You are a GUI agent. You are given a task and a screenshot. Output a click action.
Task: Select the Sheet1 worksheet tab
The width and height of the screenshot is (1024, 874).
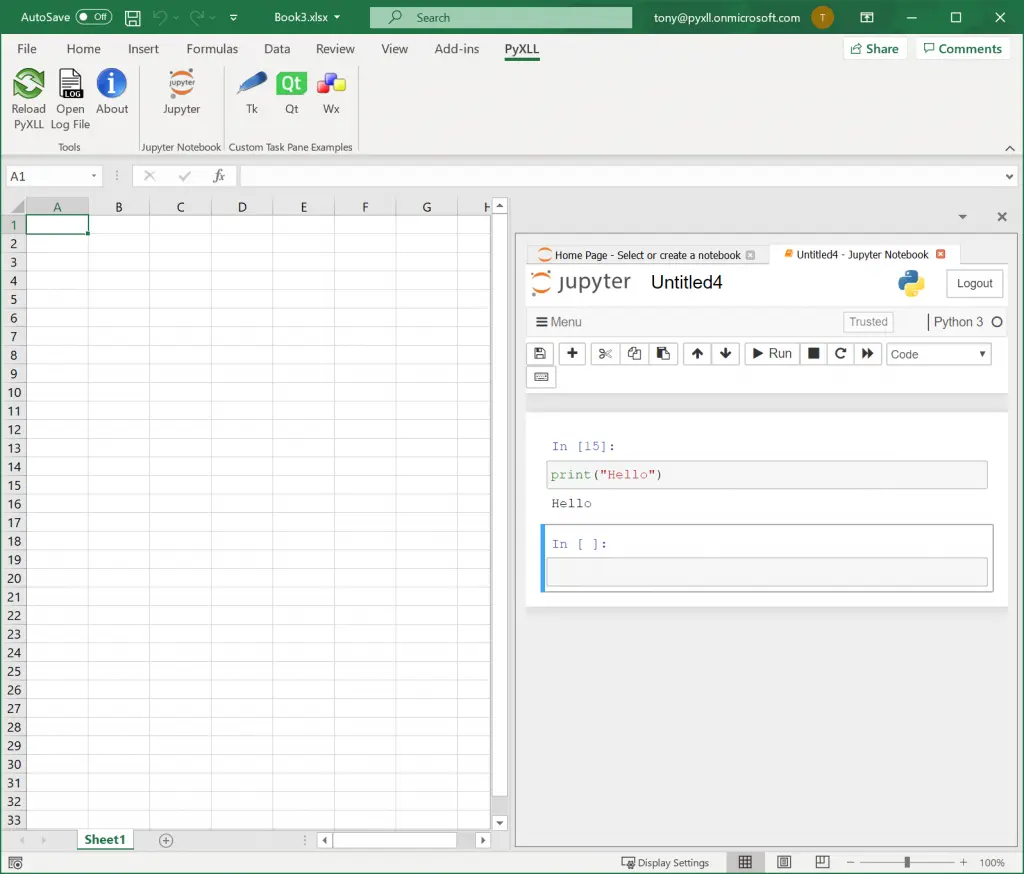104,840
